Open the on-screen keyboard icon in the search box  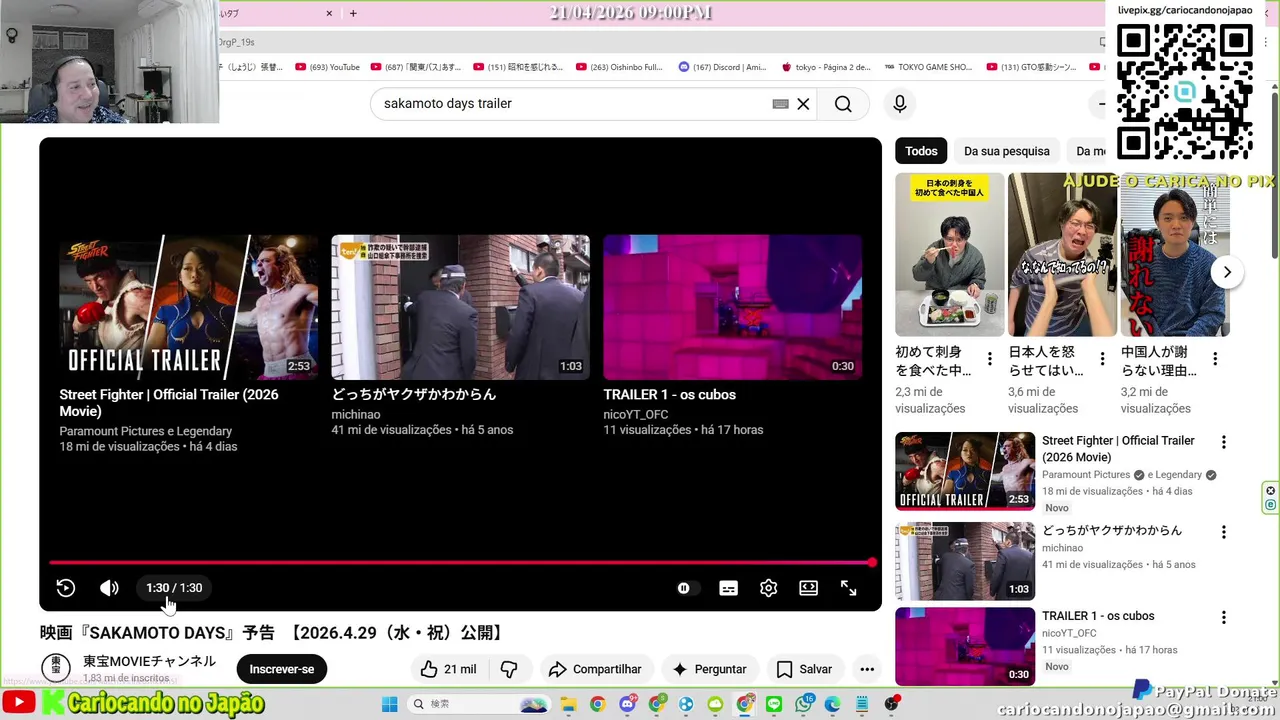click(781, 104)
